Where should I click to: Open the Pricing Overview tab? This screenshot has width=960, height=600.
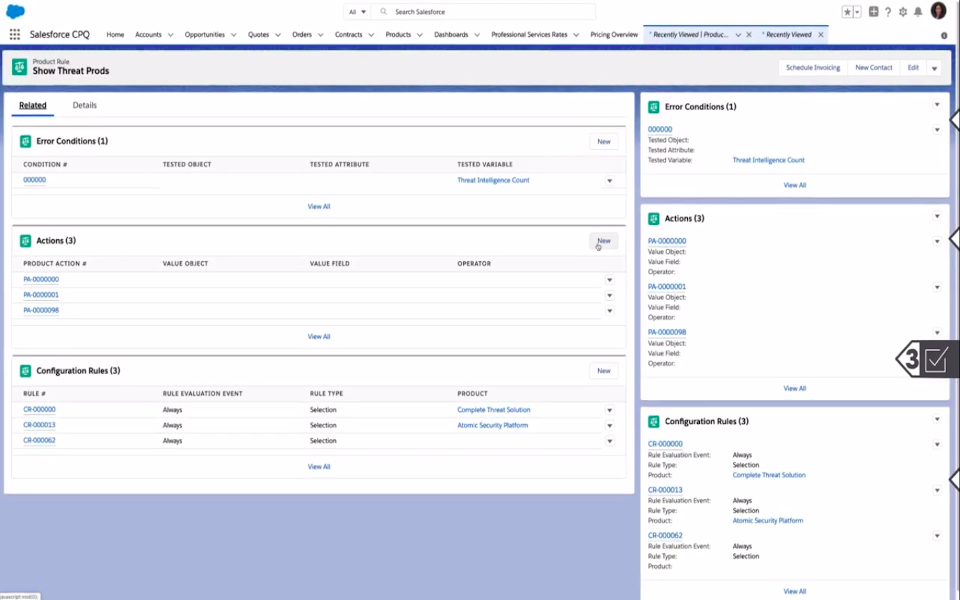614,35
